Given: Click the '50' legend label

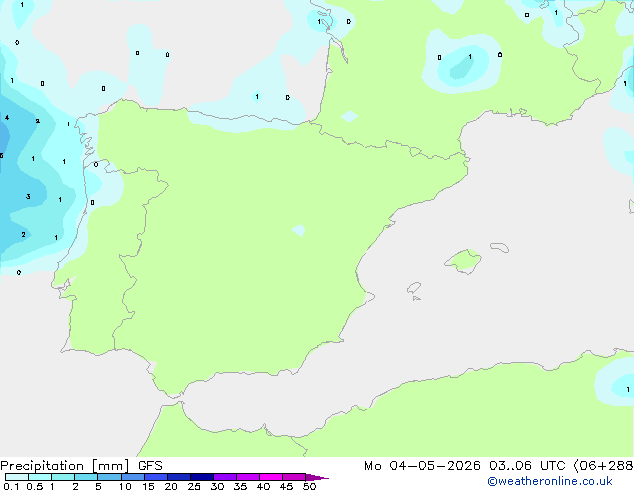Looking at the screenshot, I should 310,486.
